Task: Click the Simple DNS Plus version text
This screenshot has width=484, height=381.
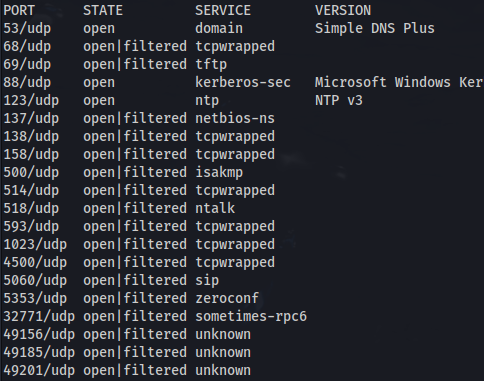Action: tap(375, 28)
